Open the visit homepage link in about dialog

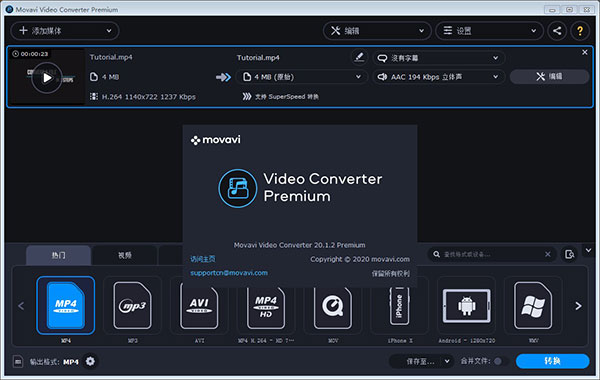pyautogui.click(x=203, y=259)
